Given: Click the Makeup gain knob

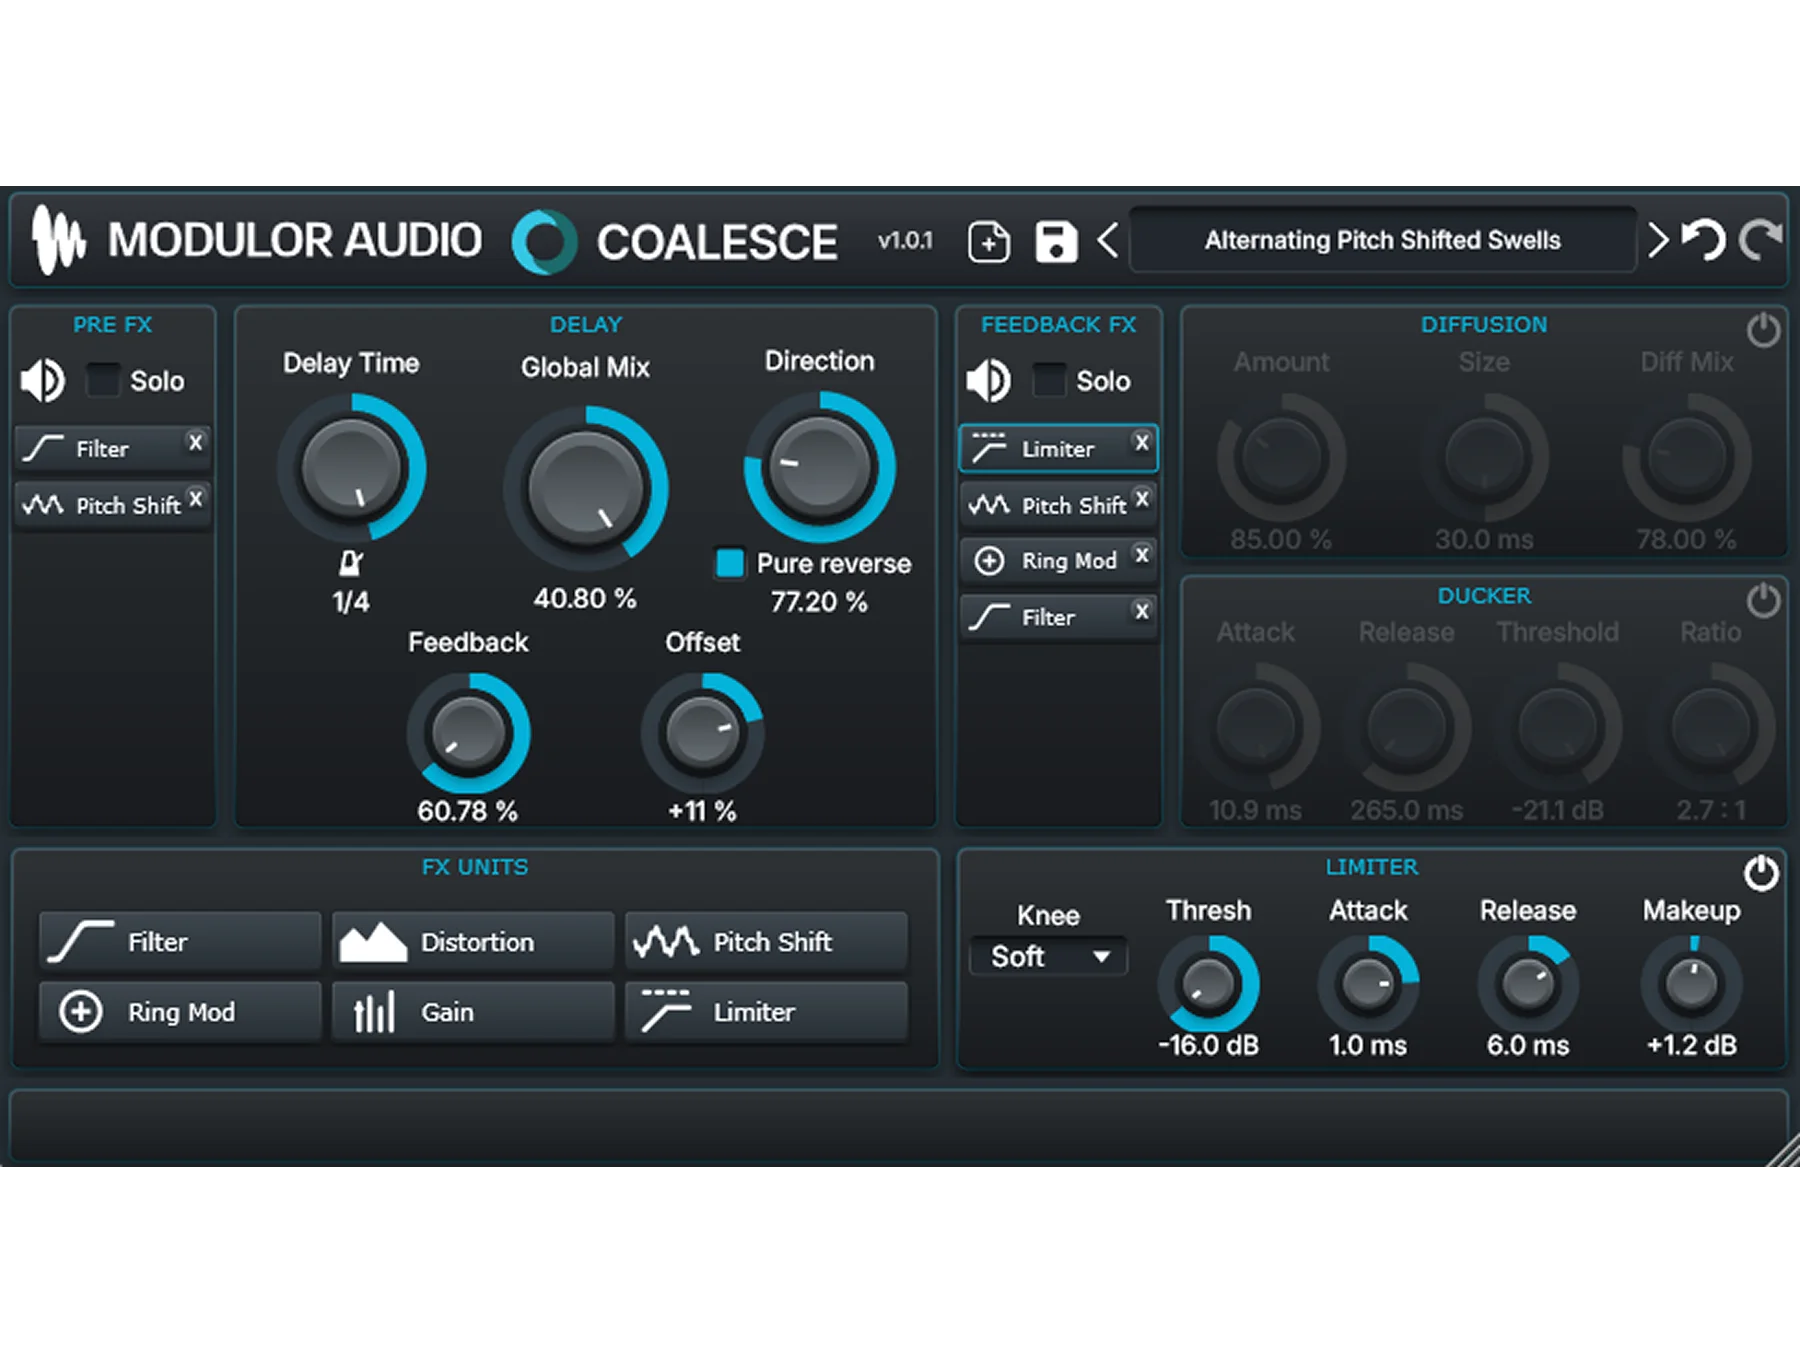Looking at the screenshot, I should (x=1692, y=984).
